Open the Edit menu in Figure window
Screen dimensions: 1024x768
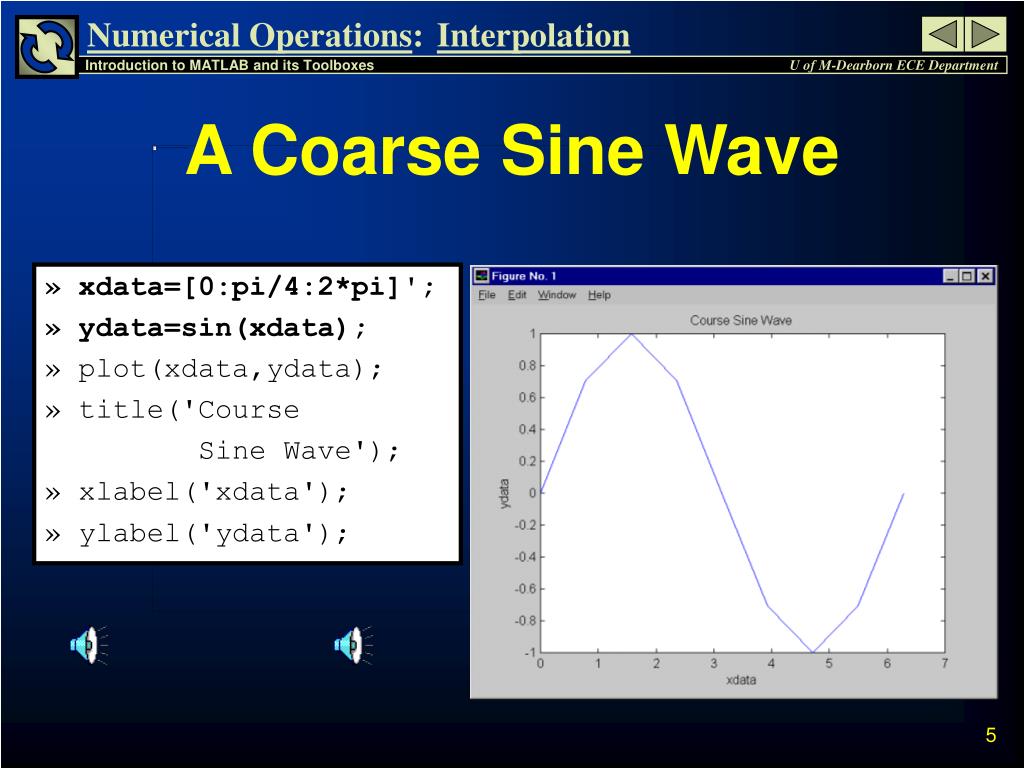click(517, 295)
